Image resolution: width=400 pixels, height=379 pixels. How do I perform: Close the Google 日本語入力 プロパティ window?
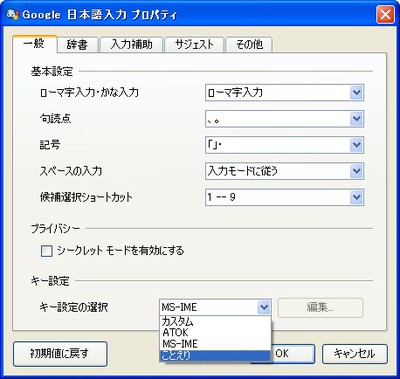385,15
